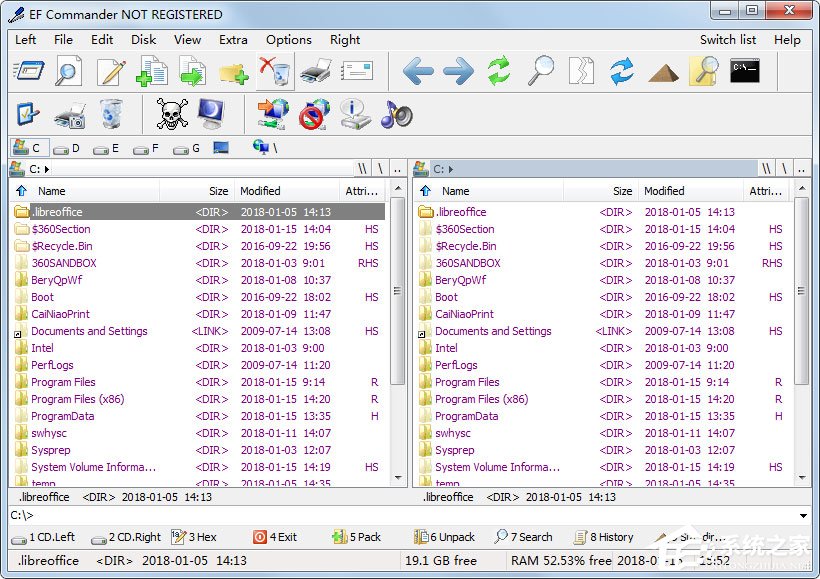The width and height of the screenshot is (820, 579).
Task: Click the create new folder icon
Action: (233, 72)
